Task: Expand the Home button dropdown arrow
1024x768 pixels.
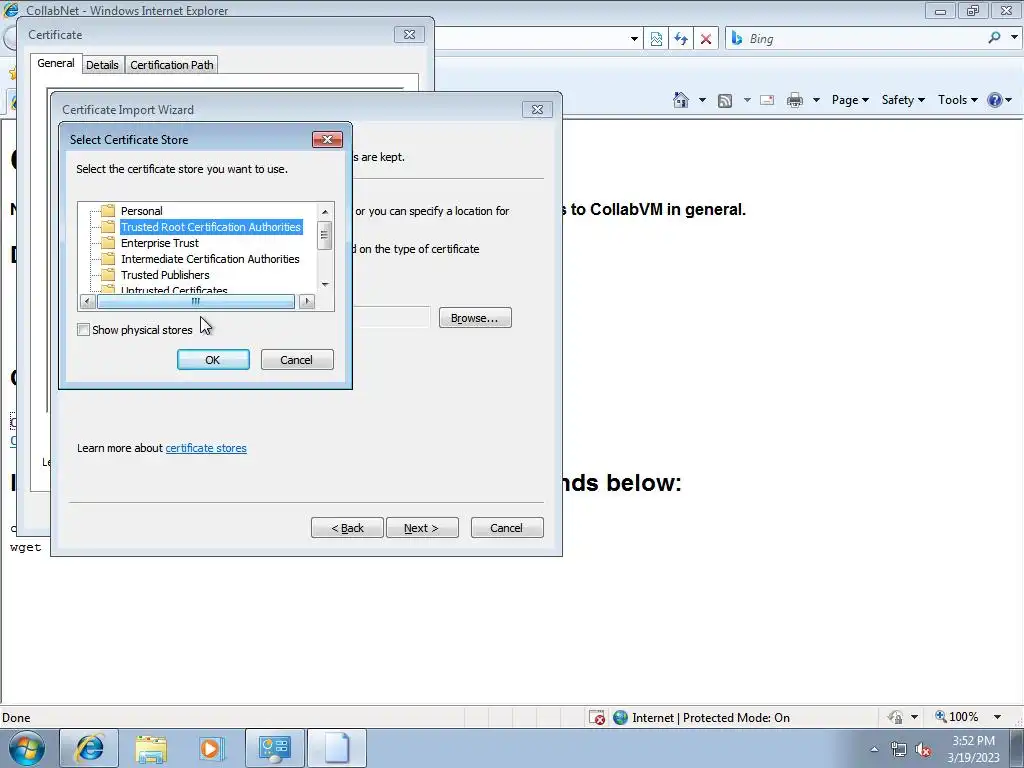Action: click(x=702, y=100)
